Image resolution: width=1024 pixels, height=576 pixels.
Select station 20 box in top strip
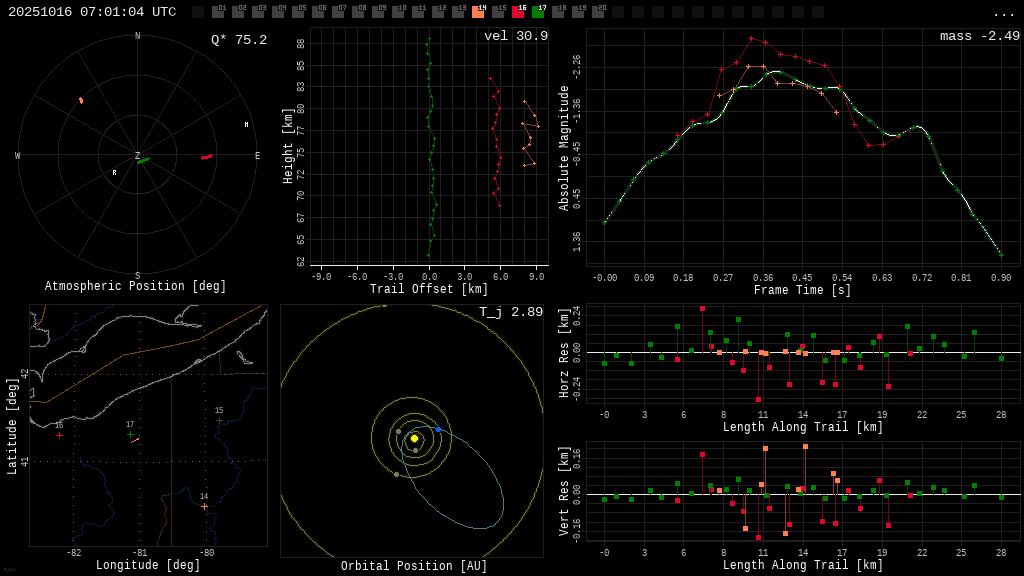[x=598, y=12]
